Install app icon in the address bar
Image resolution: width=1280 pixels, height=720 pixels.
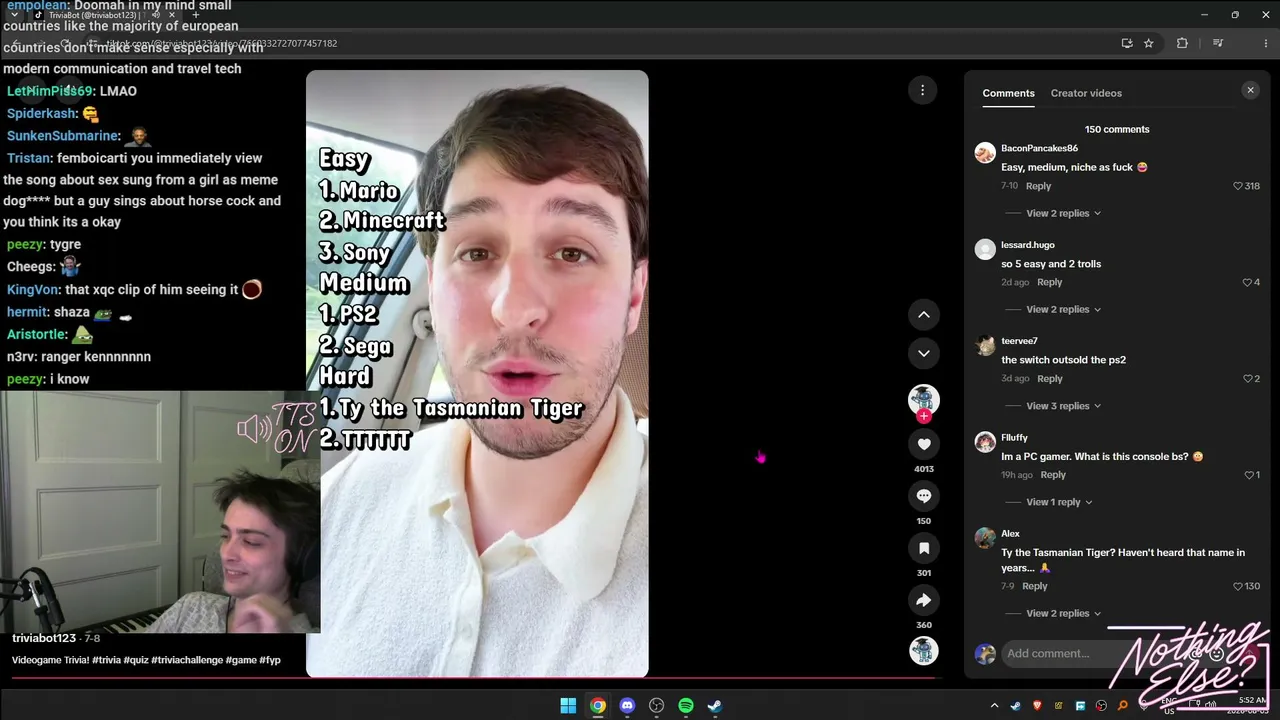point(1127,43)
